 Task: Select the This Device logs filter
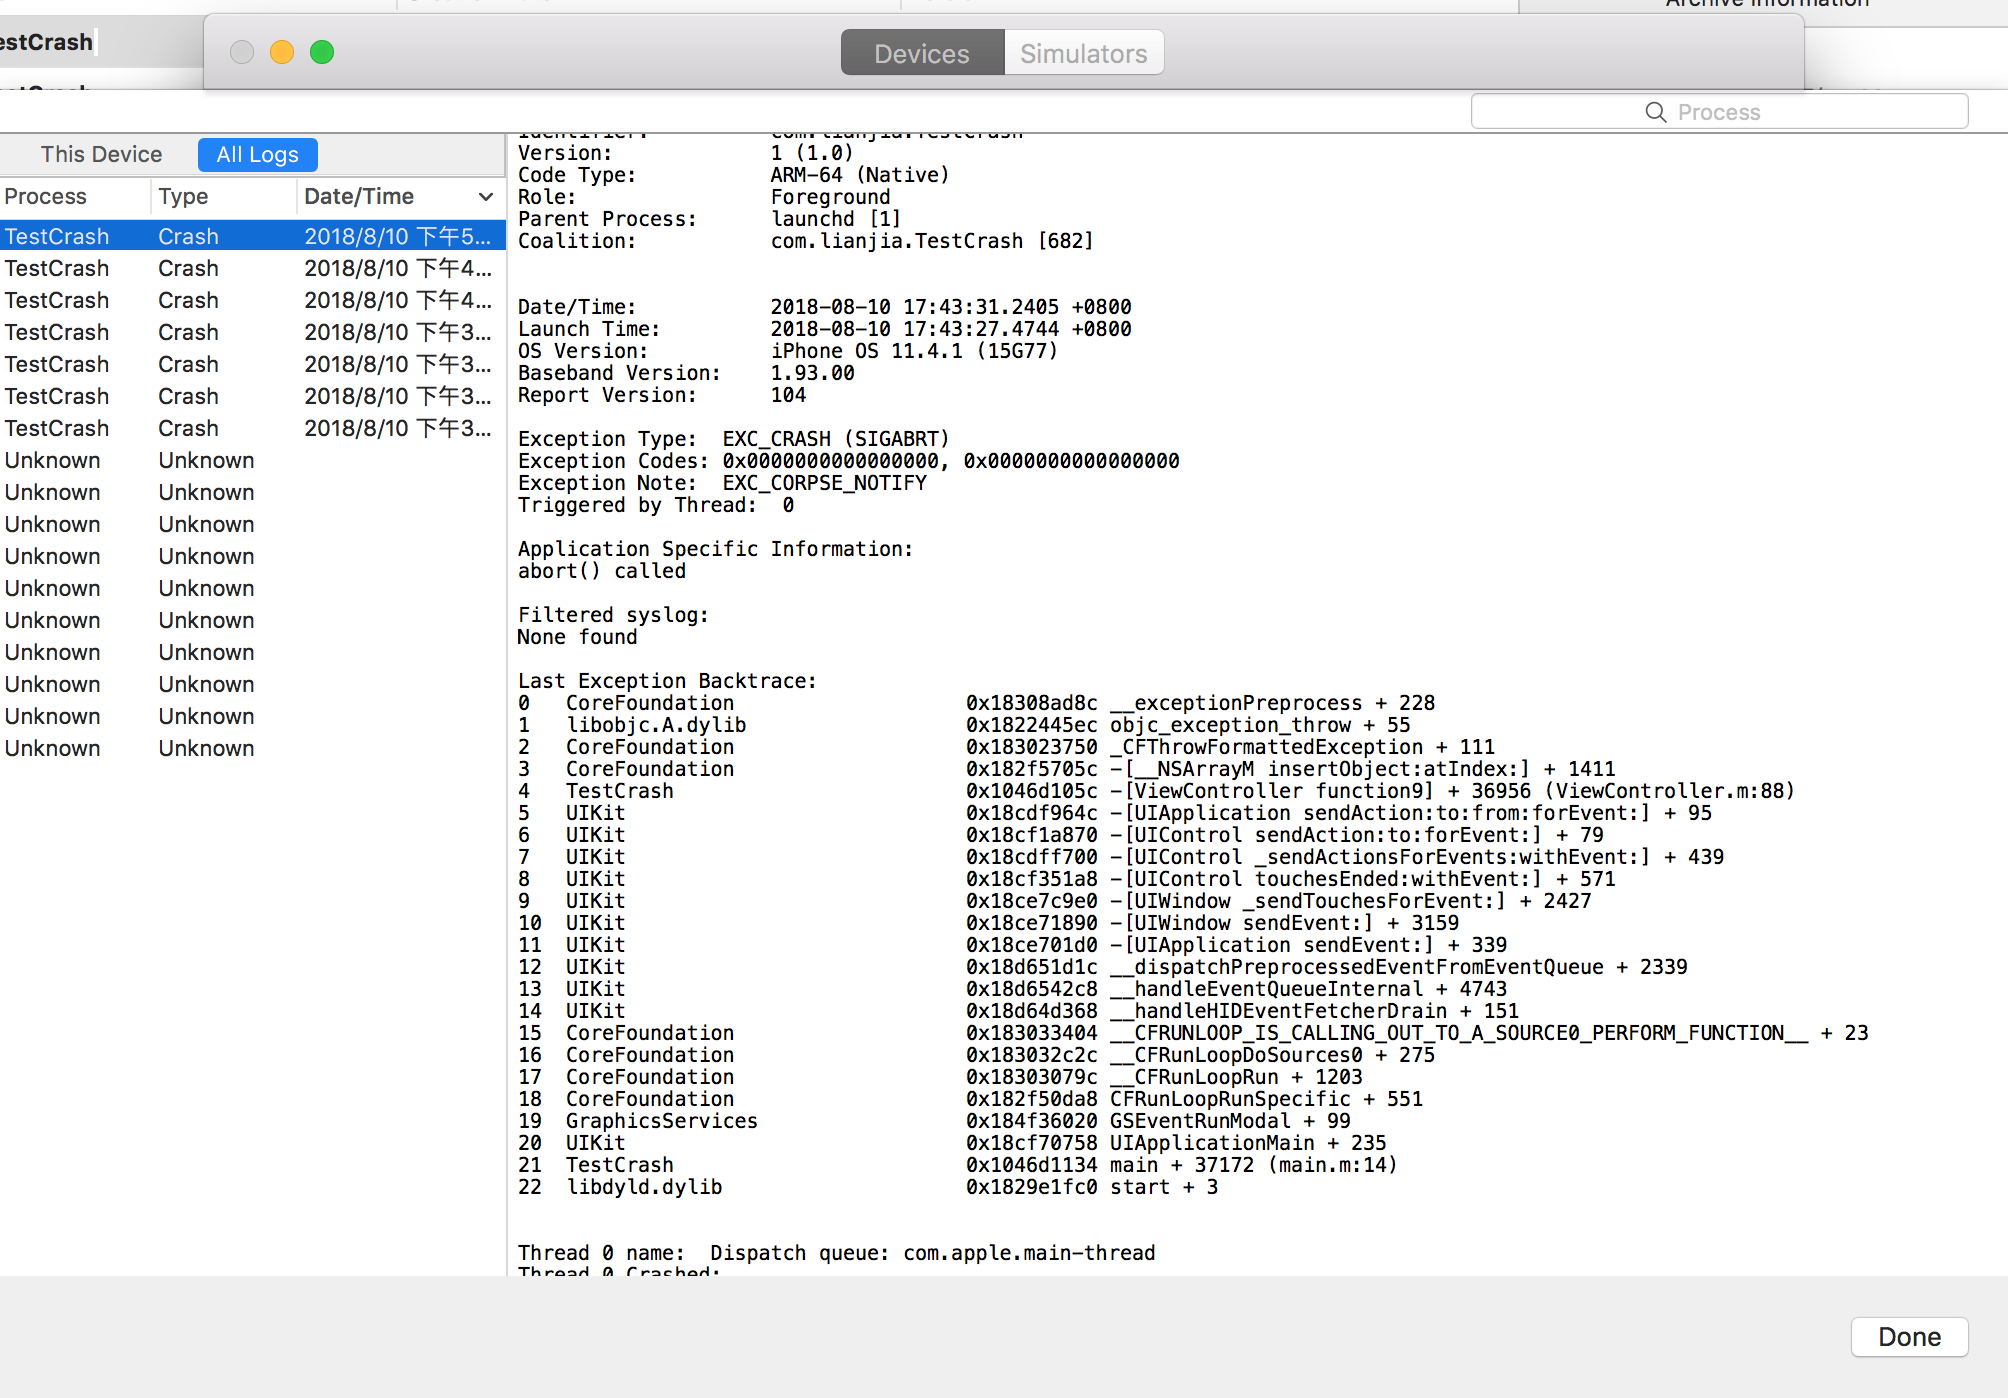click(101, 154)
